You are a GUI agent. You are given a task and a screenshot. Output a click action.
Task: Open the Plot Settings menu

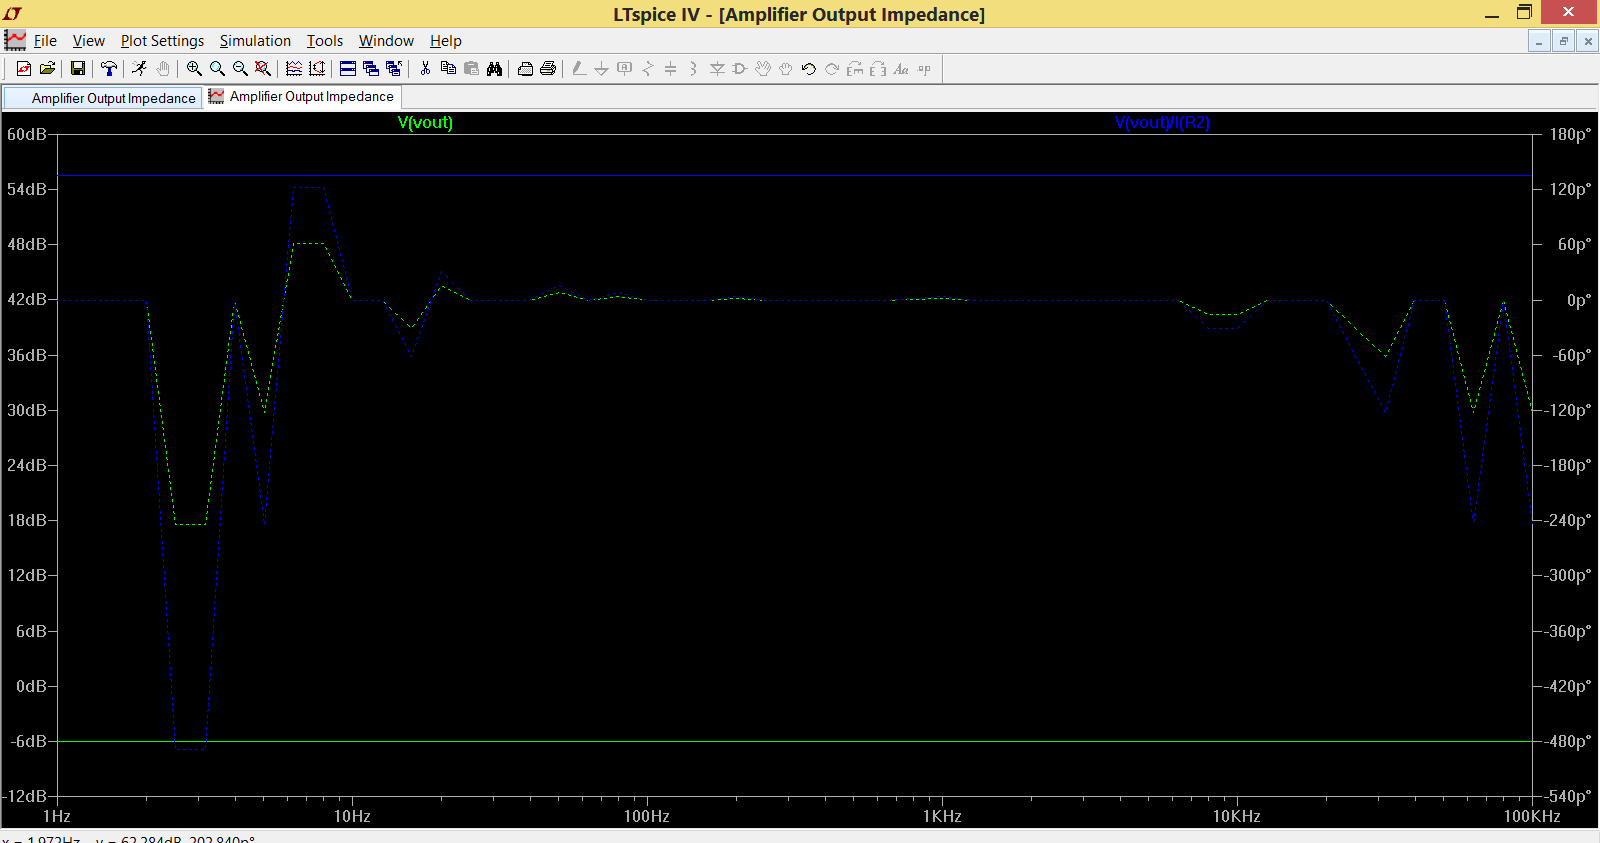coord(162,41)
